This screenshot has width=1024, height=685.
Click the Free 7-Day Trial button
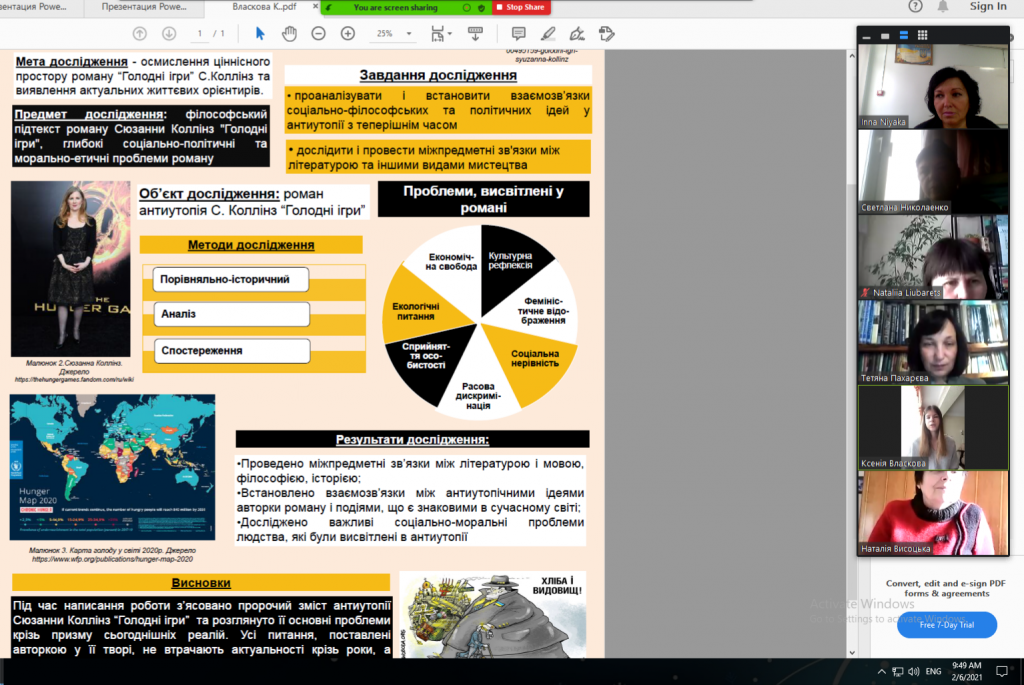click(947, 625)
